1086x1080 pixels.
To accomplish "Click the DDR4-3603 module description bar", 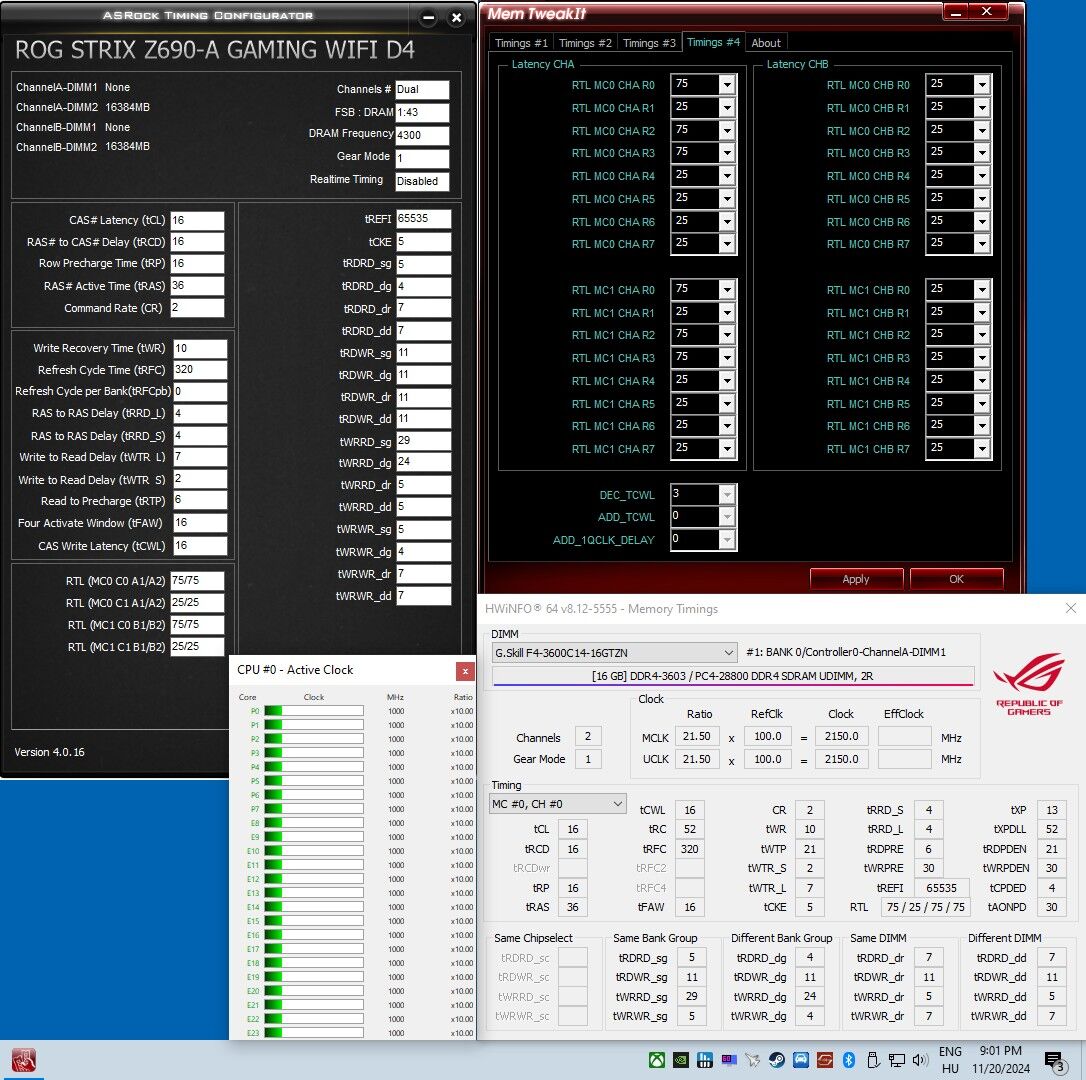I will pos(733,676).
